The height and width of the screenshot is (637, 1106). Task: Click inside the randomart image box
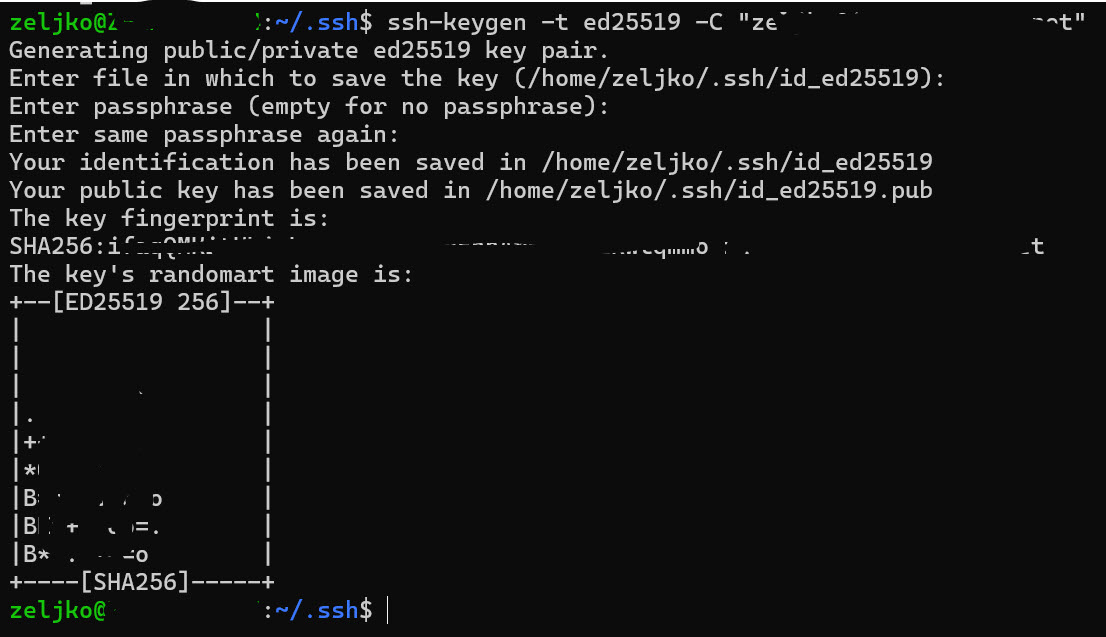point(141,442)
